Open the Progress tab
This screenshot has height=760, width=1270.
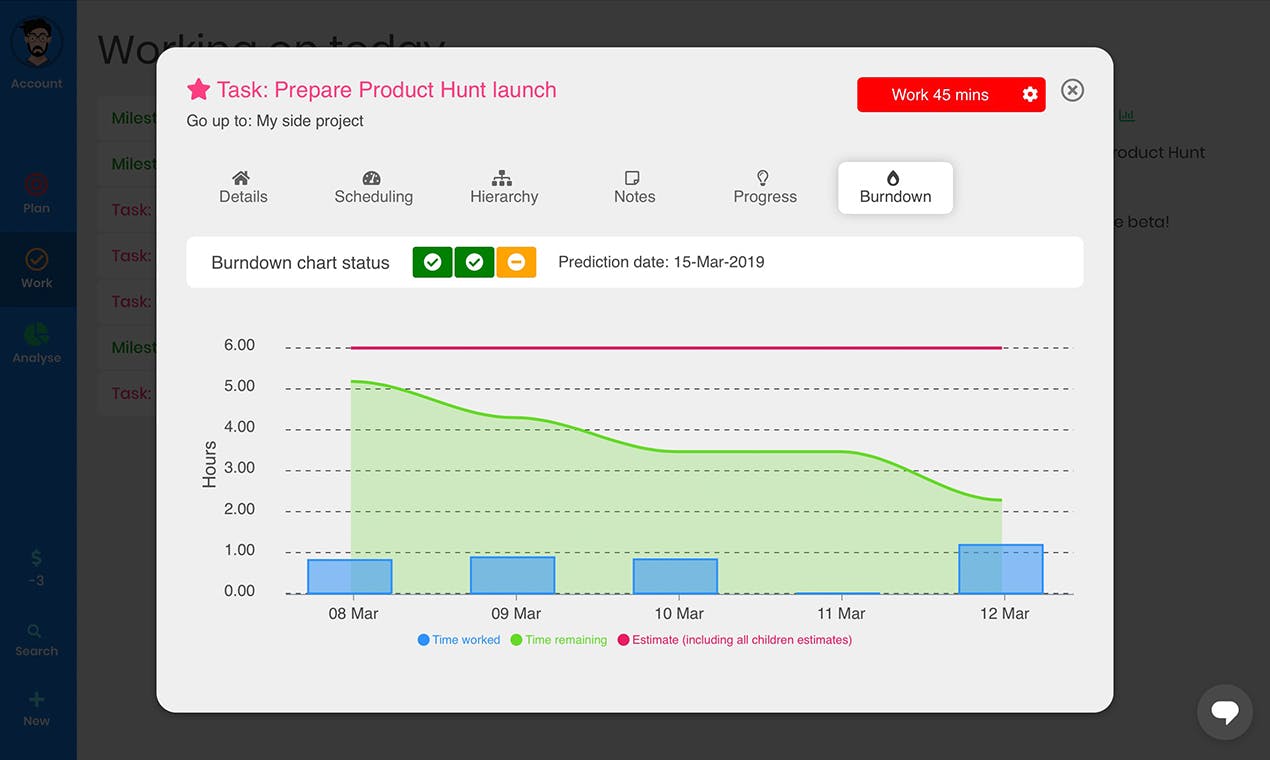pos(765,187)
